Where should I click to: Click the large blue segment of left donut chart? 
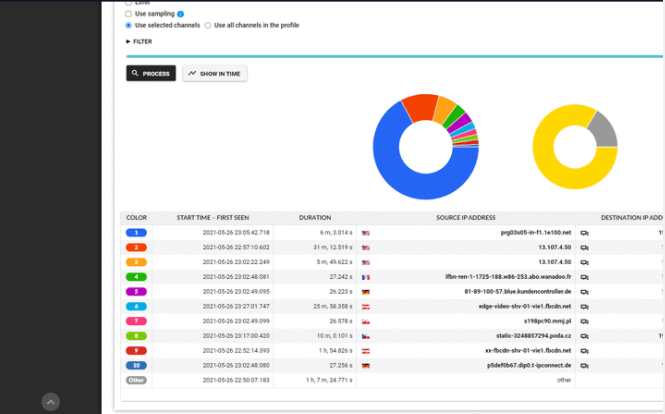click(407, 180)
